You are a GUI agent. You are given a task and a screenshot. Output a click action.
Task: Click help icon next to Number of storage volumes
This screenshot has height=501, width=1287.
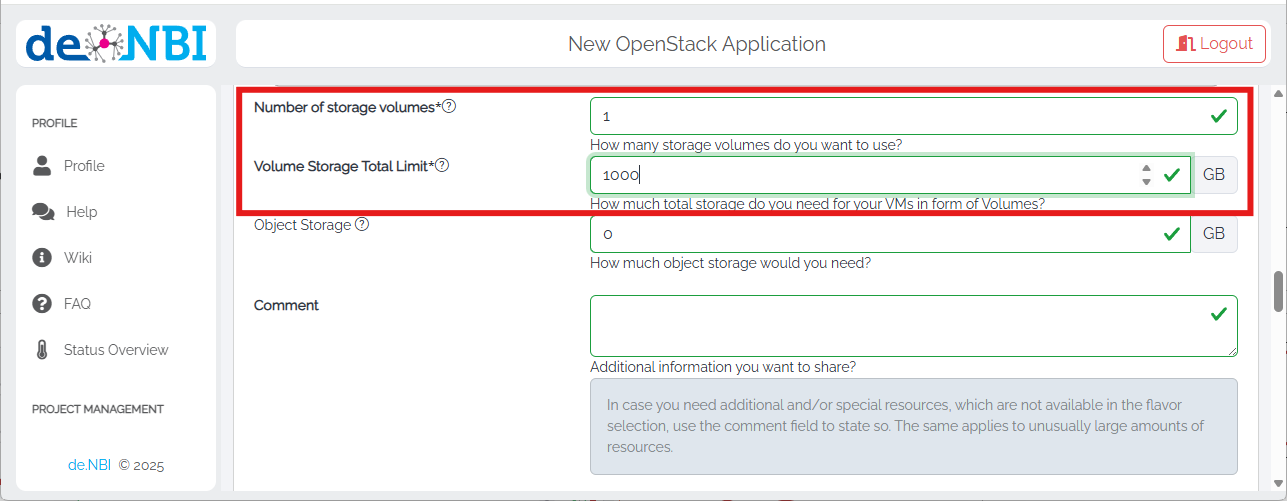point(449,106)
